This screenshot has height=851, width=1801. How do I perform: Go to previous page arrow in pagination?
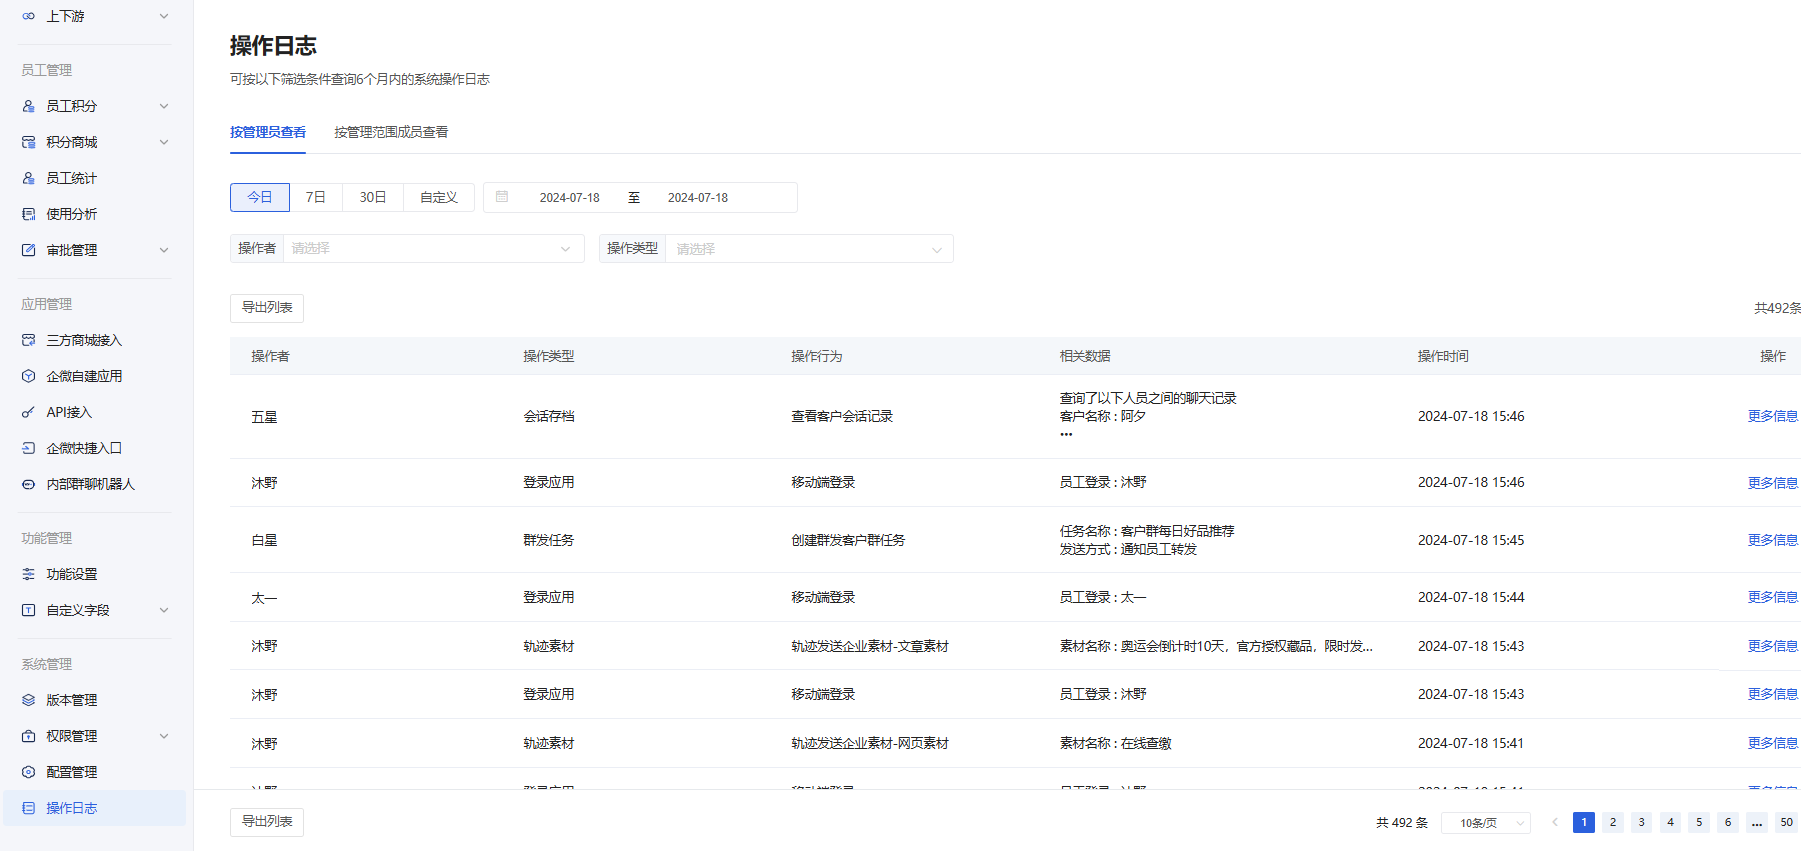tap(1554, 822)
